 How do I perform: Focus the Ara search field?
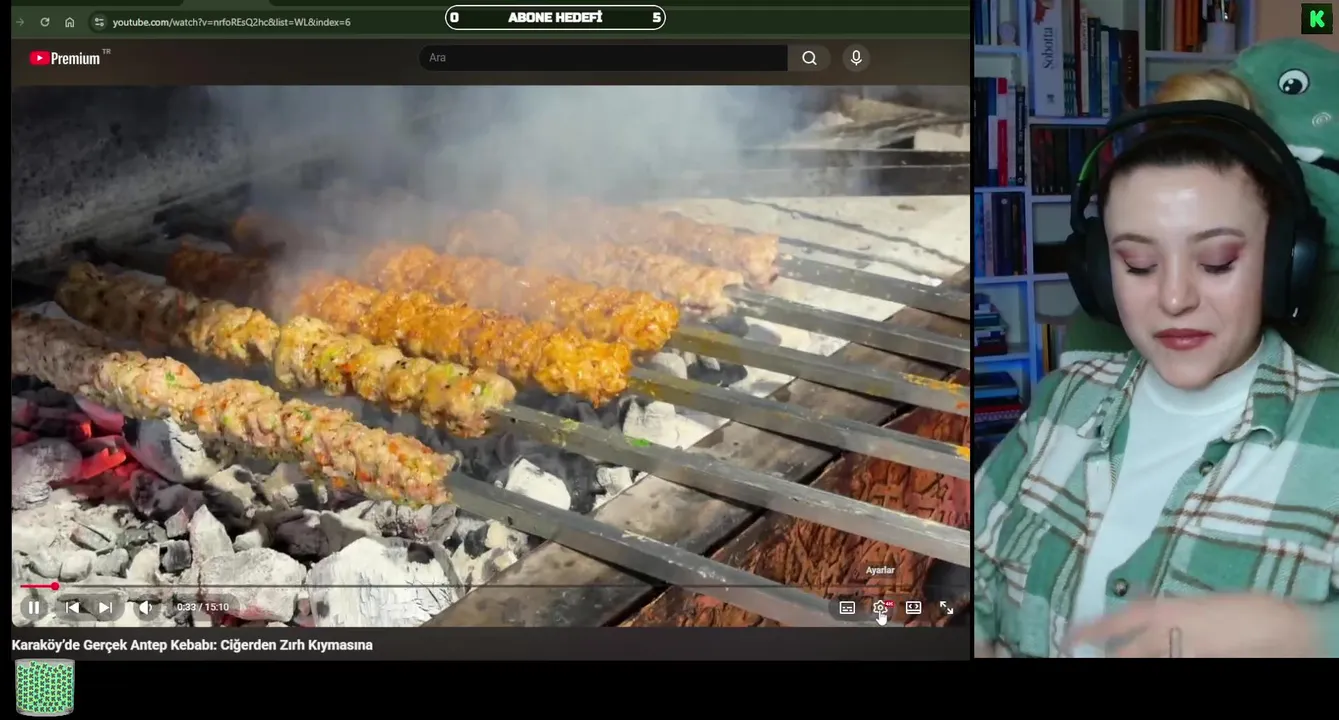click(x=603, y=58)
